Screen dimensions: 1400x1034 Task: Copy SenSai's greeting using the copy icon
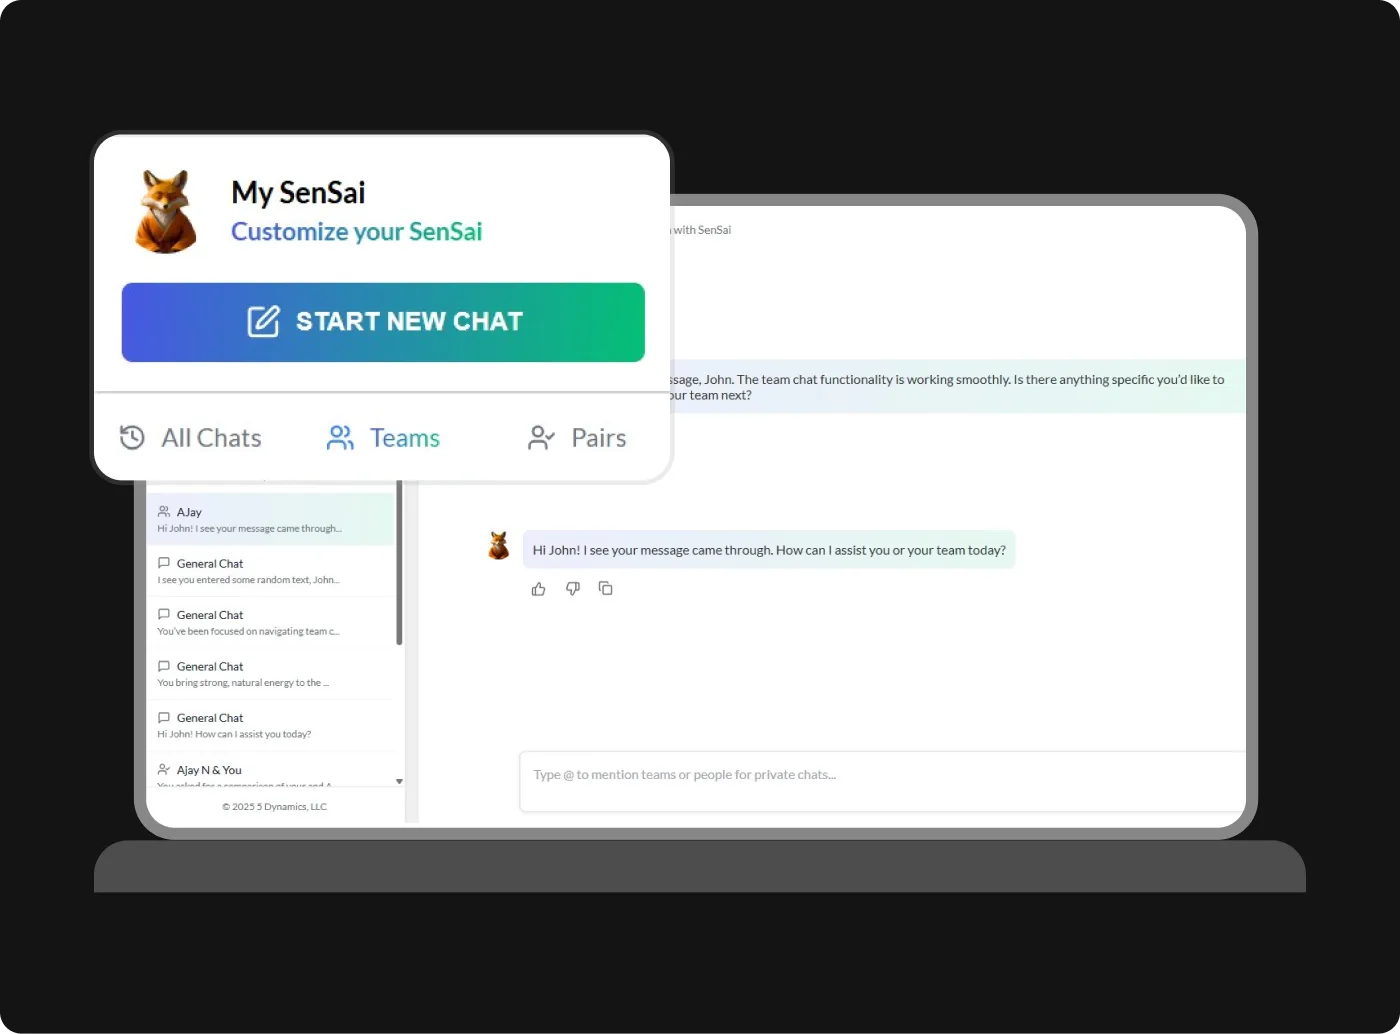click(x=606, y=588)
